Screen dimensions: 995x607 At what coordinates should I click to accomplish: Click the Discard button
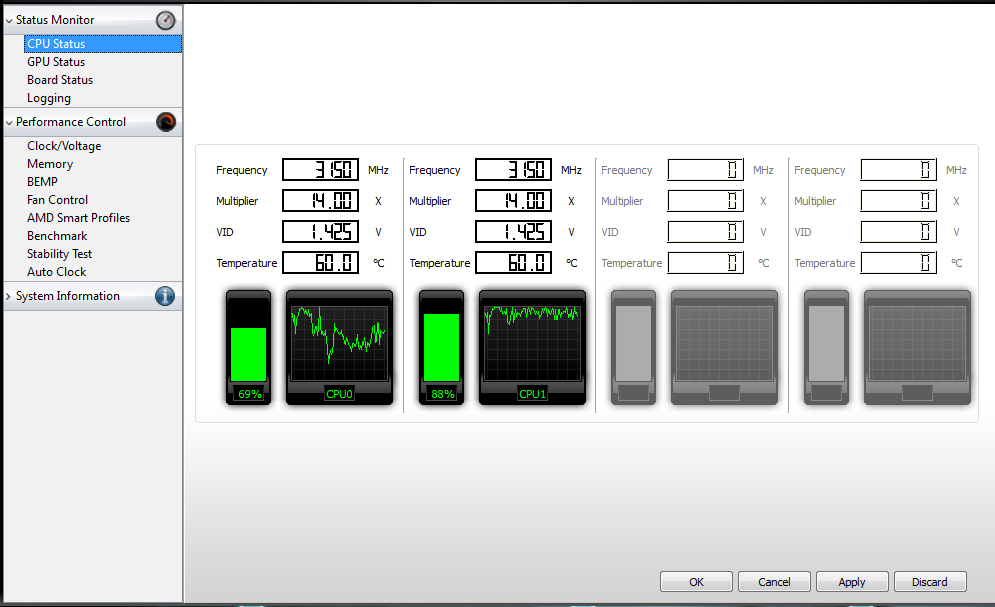930,582
